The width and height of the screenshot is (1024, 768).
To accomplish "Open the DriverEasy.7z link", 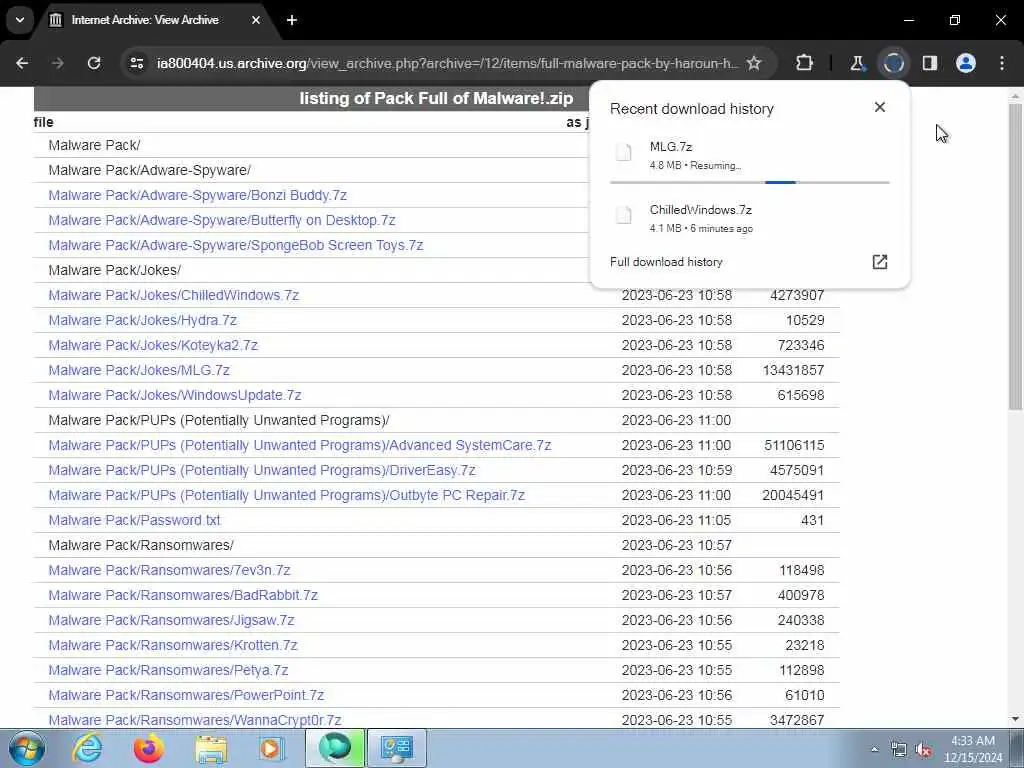I will (x=262, y=470).
